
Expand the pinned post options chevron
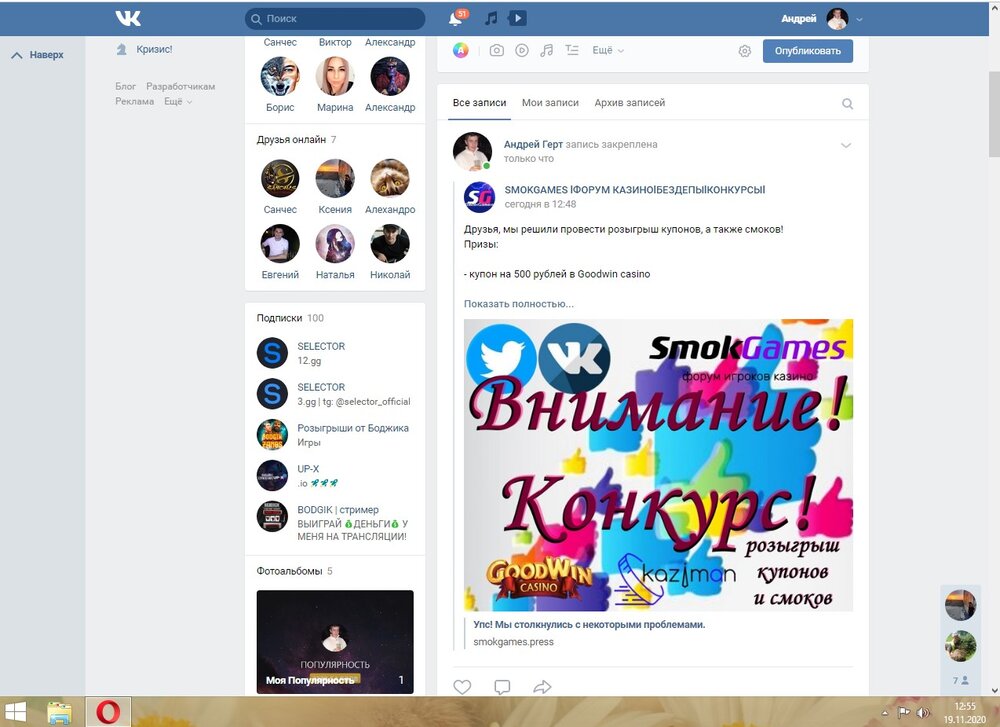[x=846, y=145]
